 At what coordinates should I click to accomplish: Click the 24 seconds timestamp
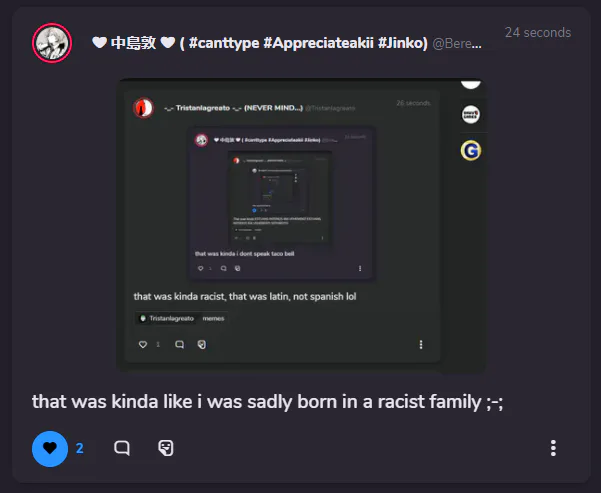[x=538, y=33]
